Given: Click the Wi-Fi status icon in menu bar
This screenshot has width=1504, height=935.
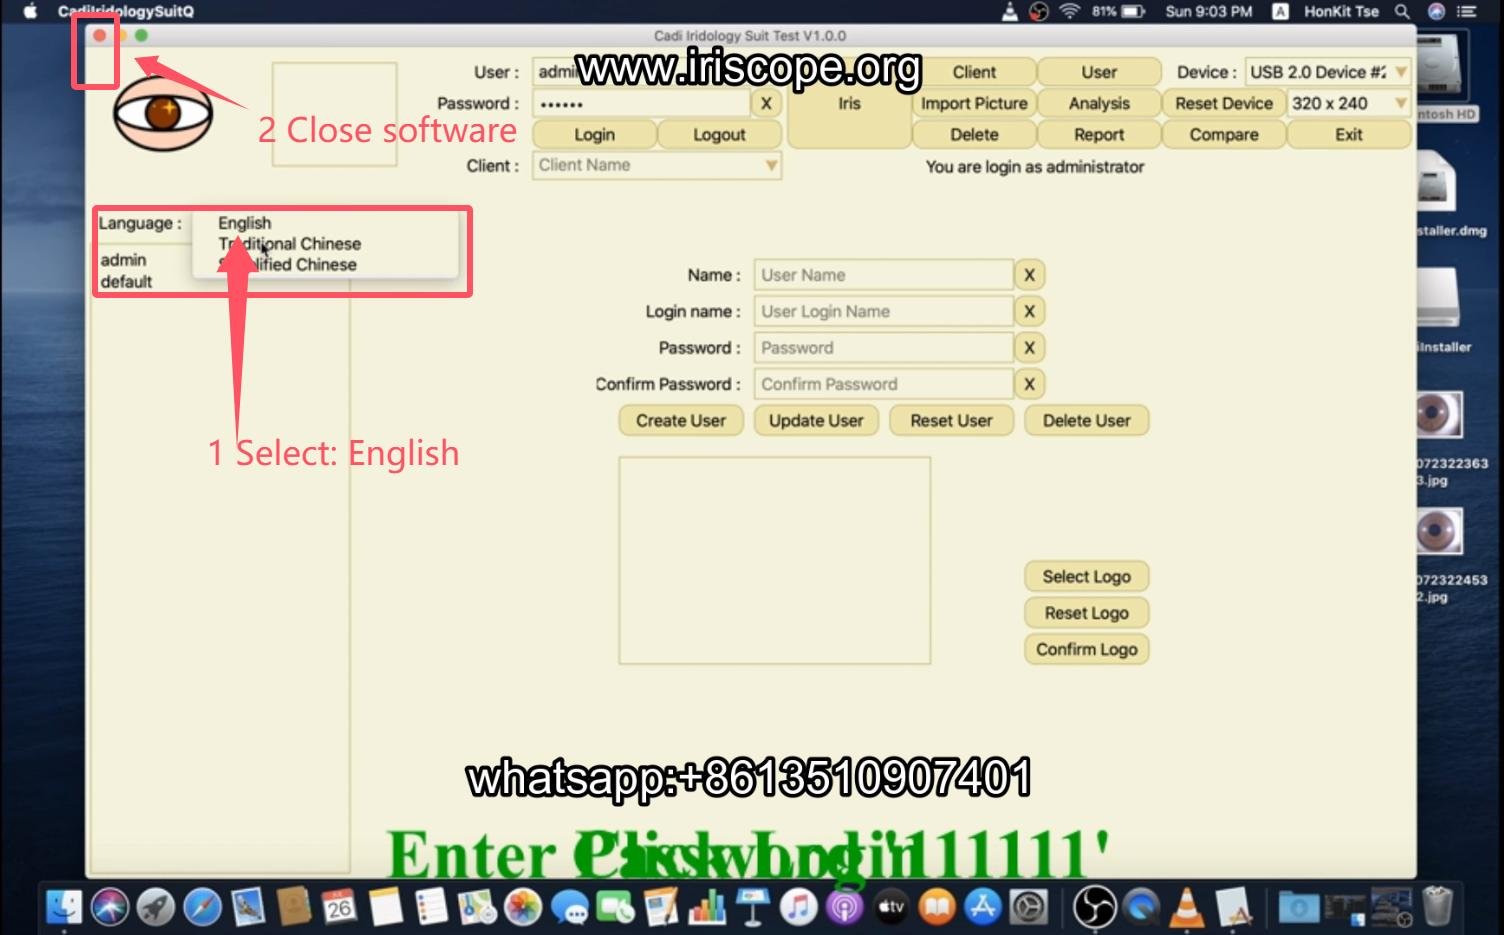Looking at the screenshot, I should pos(1070,12).
